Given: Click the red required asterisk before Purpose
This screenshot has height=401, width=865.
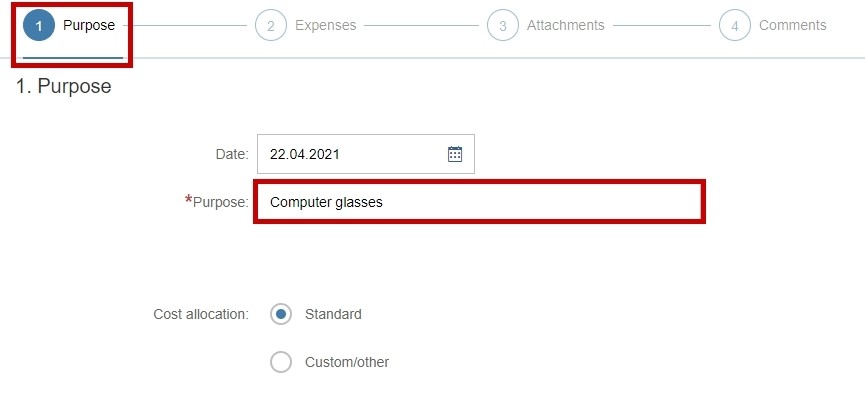Looking at the screenshot, I should pos(189,200).
